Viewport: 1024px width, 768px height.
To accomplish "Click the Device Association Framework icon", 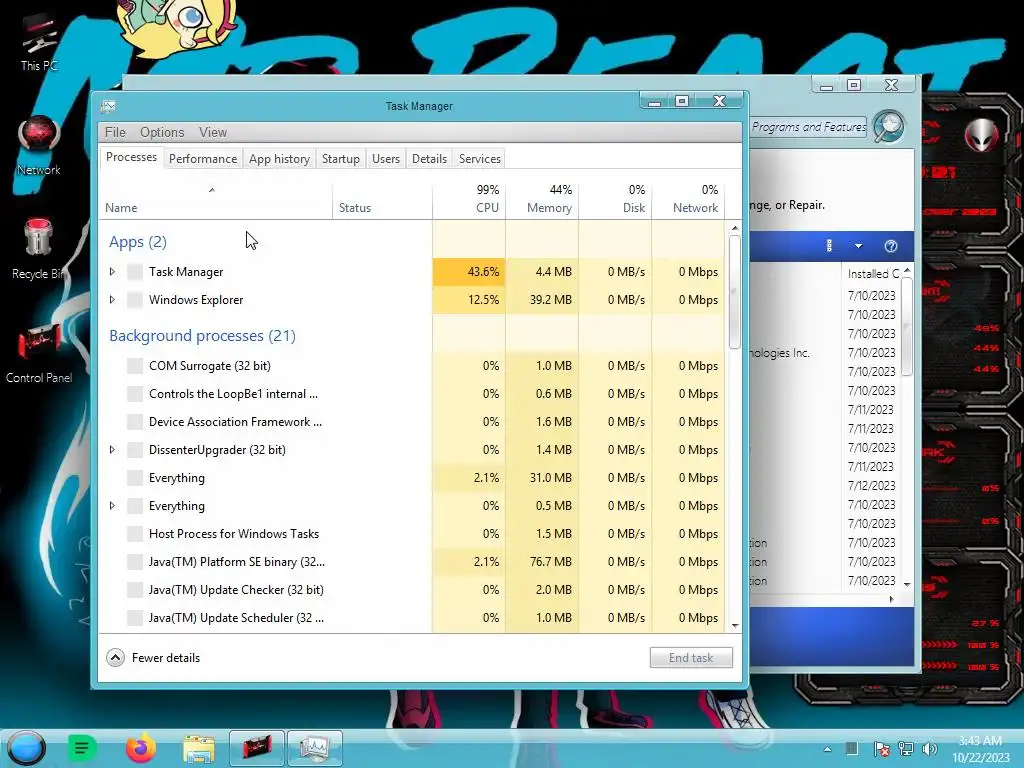I will pos(135,422).
